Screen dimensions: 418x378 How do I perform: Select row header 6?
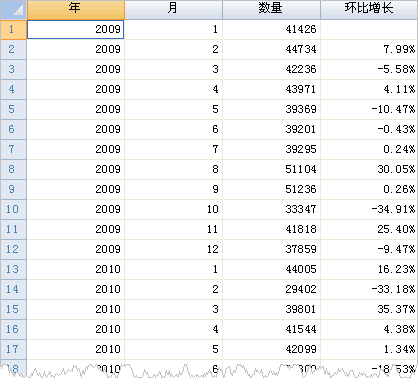pyautogui.click(x=13, y=130)
